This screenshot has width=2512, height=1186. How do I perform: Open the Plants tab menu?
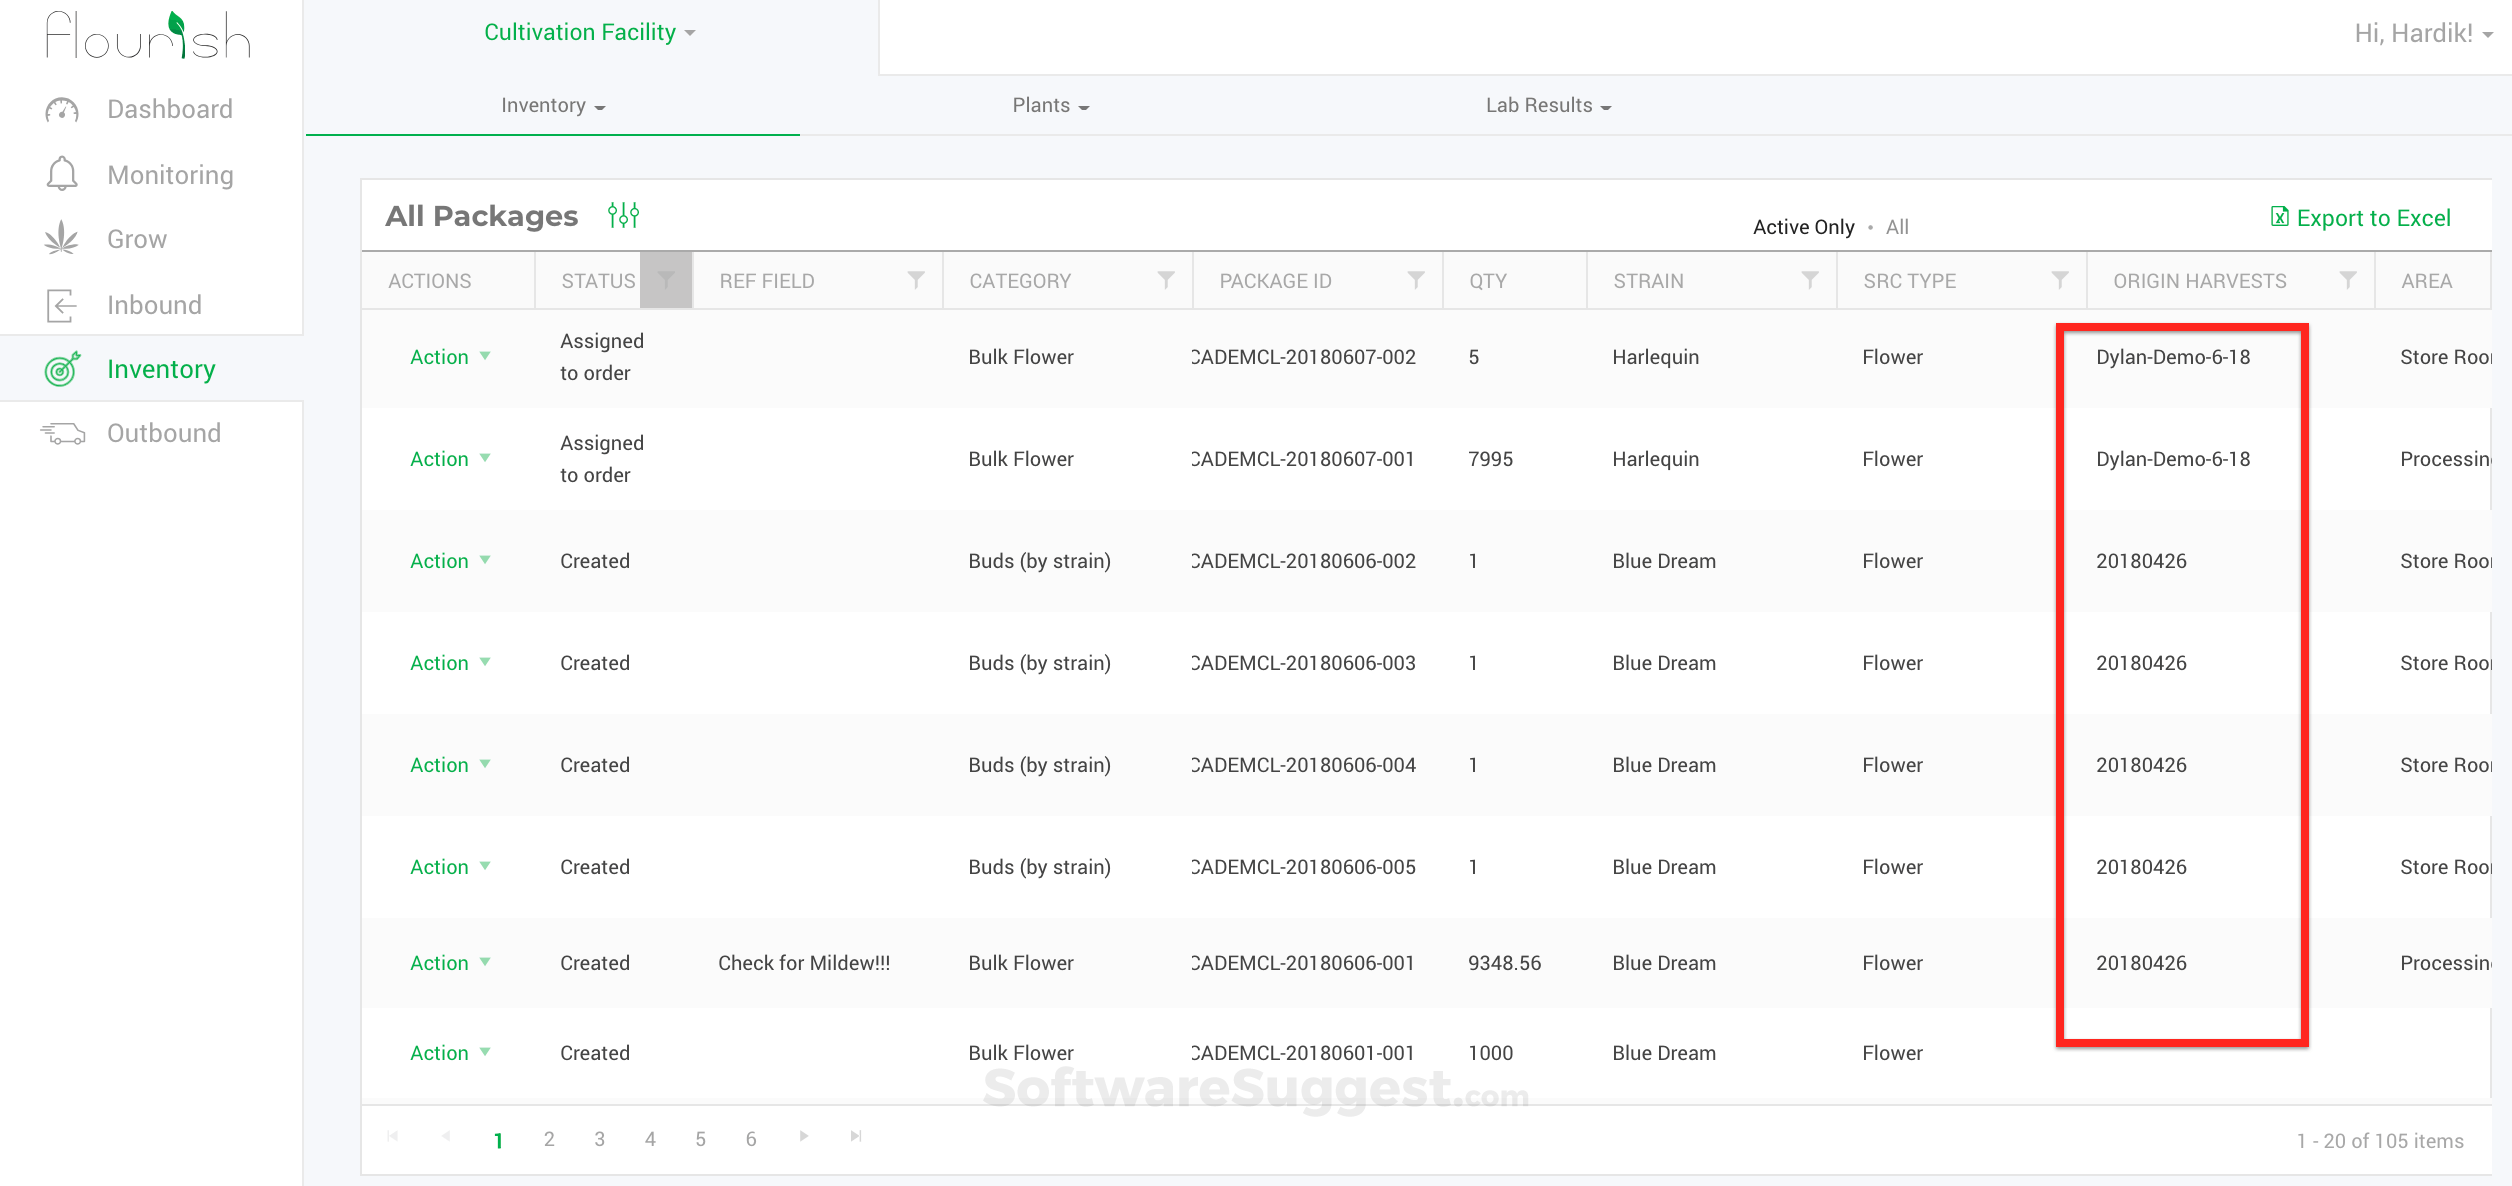click(1050, 105)
